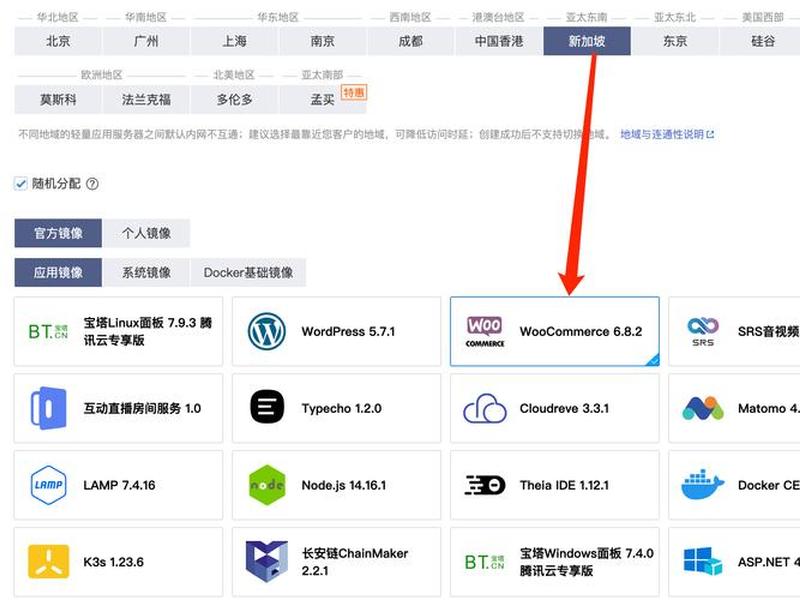Select the 硅谷 region
Viewport: 800px width, 600px height.
pos(760,41)
